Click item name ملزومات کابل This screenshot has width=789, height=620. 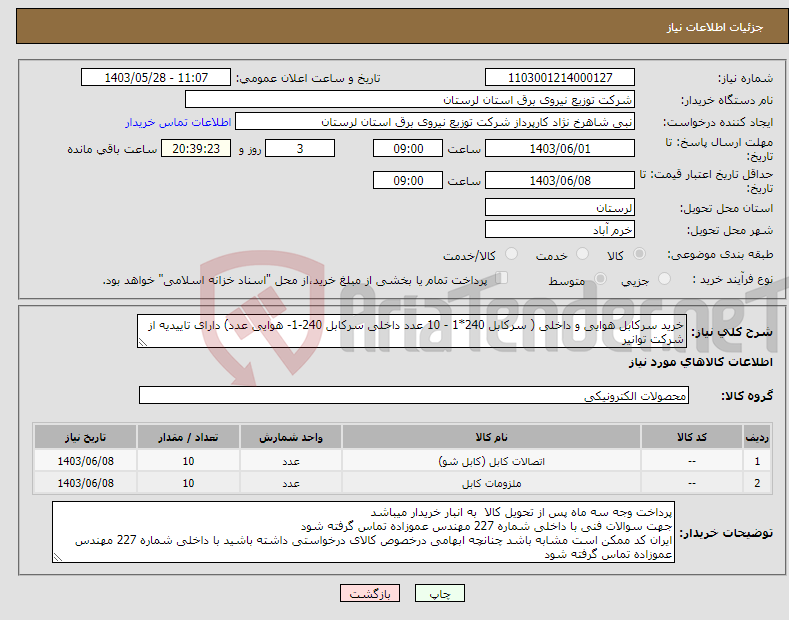tap(491, 483)
